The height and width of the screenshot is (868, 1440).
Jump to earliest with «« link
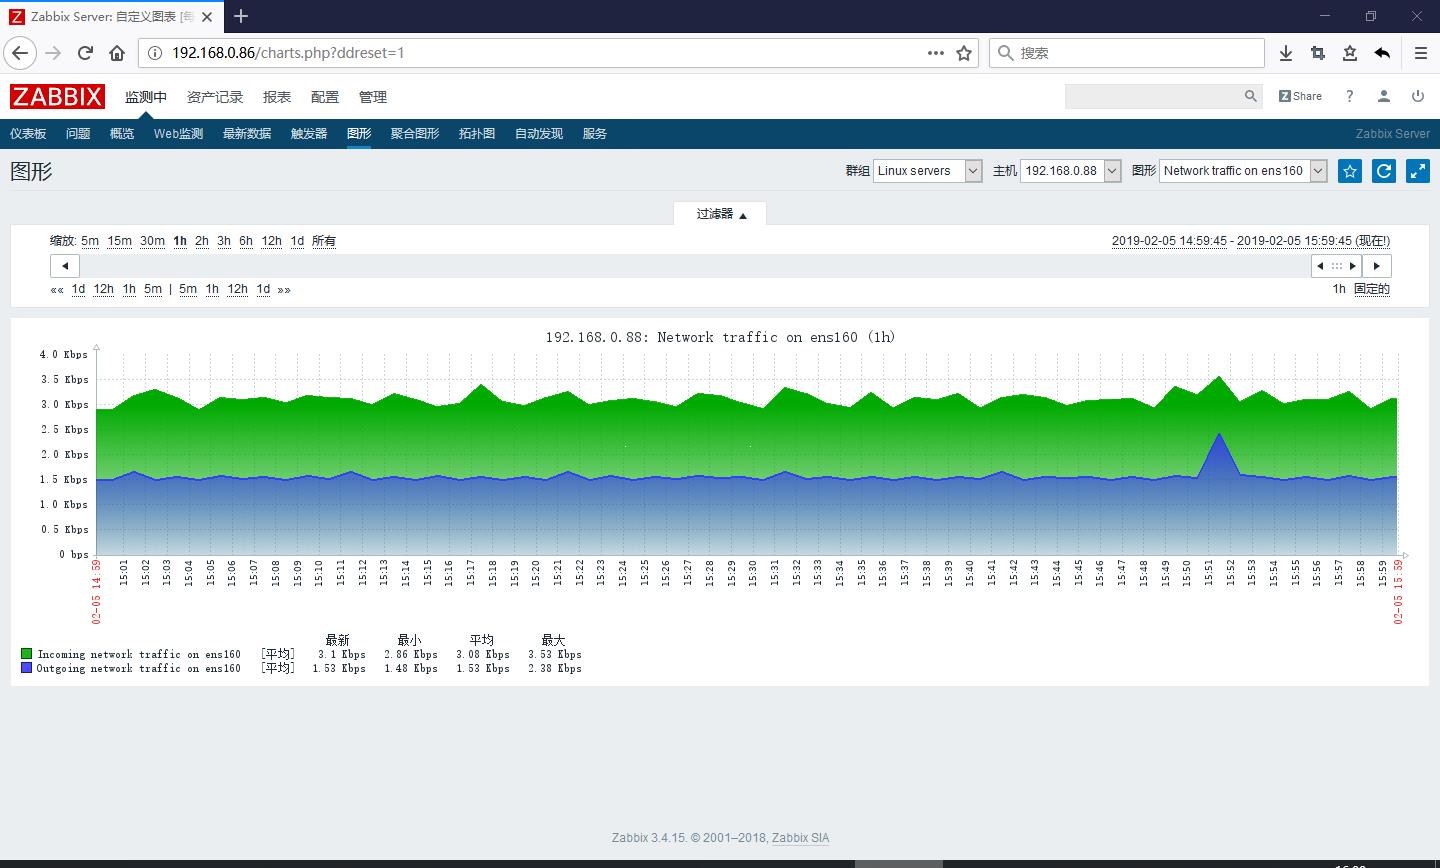click(57, 289)
